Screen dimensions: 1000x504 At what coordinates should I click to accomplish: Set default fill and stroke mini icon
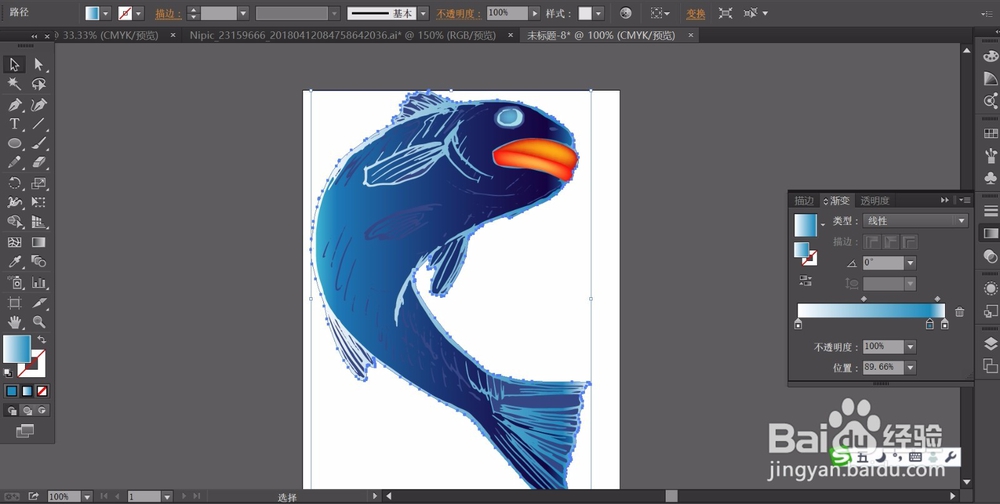(8, 373)
